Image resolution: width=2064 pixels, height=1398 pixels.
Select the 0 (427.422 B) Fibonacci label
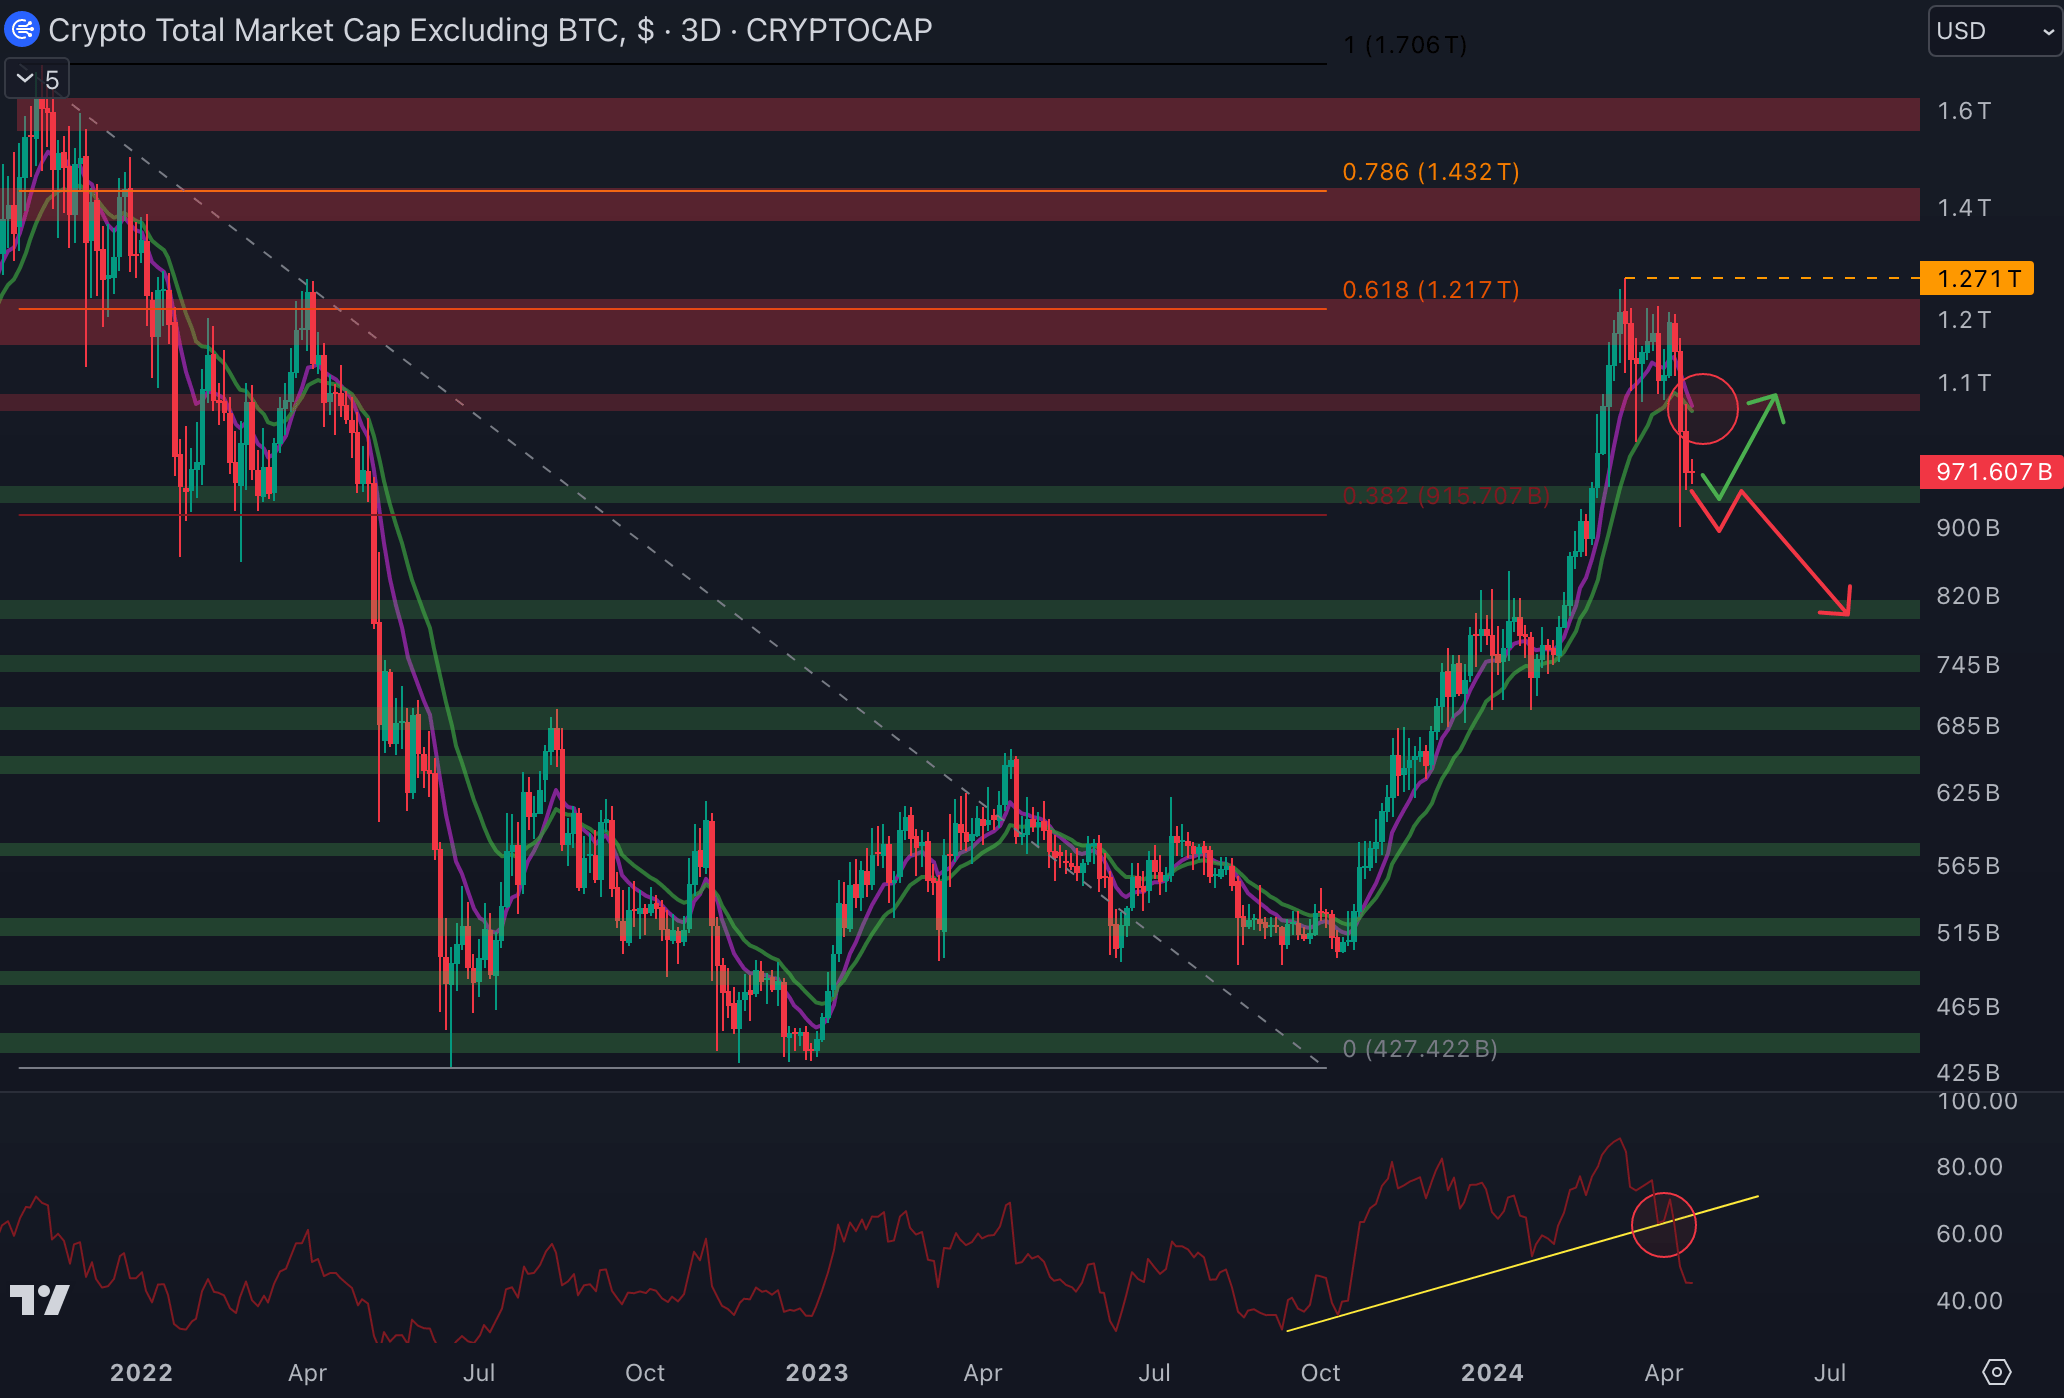coord(1419,1048)
